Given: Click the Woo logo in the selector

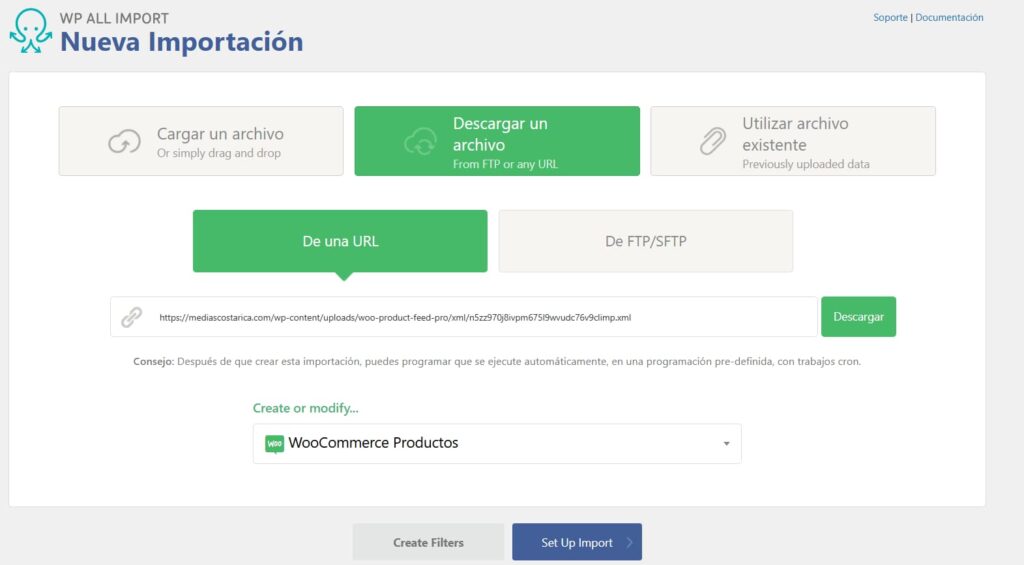Looking at the screenshot, I should (274, 443).
